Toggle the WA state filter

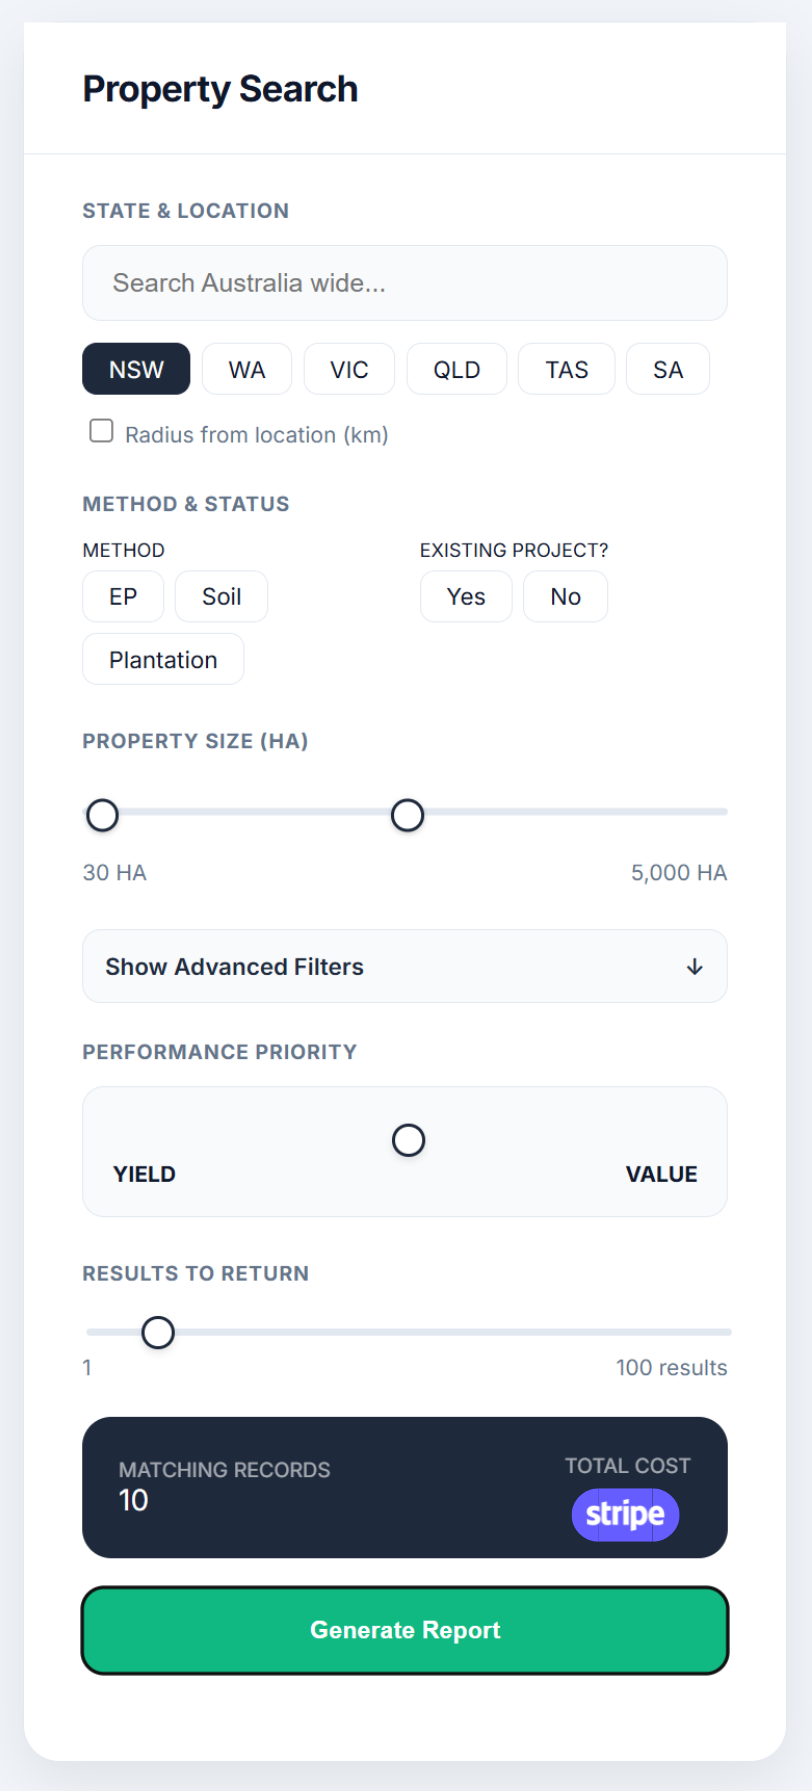point(247,370)
